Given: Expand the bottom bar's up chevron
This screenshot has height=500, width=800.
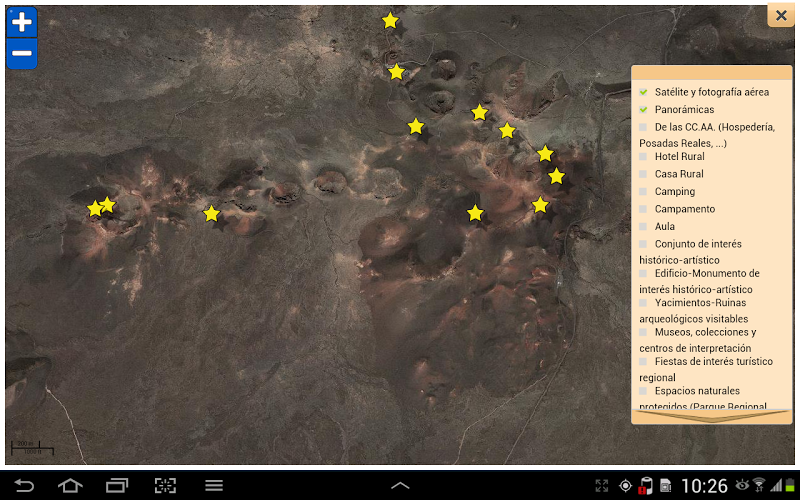Looking at the screenshot, I should (x=400, y=486).
